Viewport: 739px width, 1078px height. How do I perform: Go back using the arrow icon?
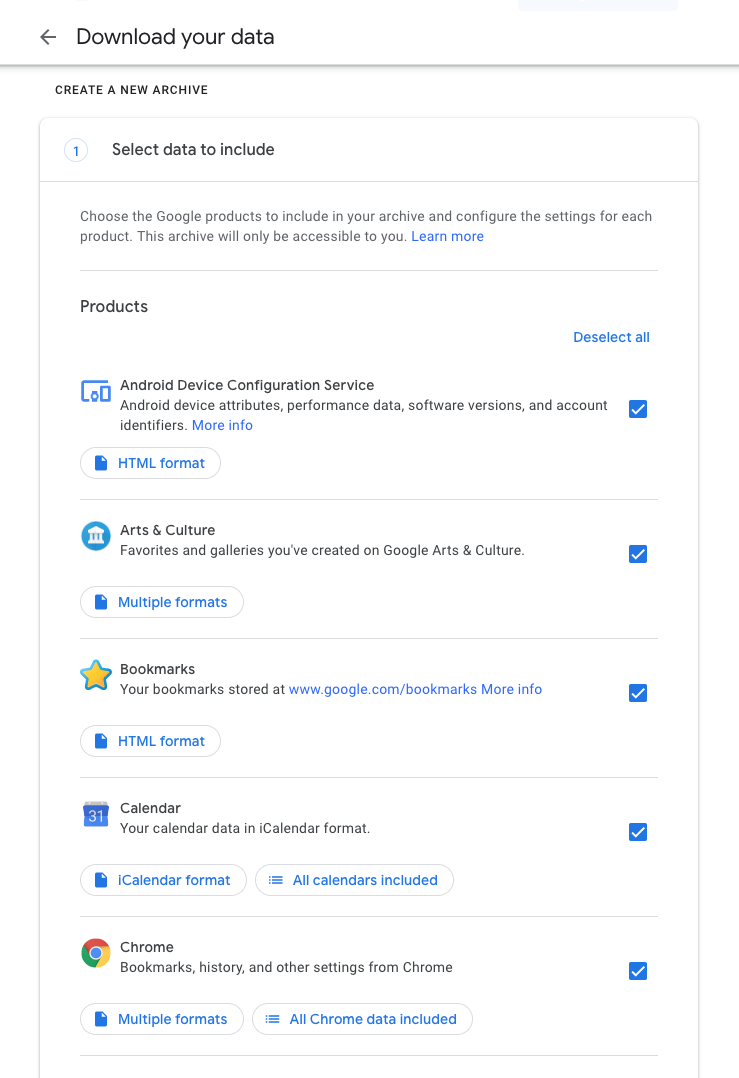48,38
